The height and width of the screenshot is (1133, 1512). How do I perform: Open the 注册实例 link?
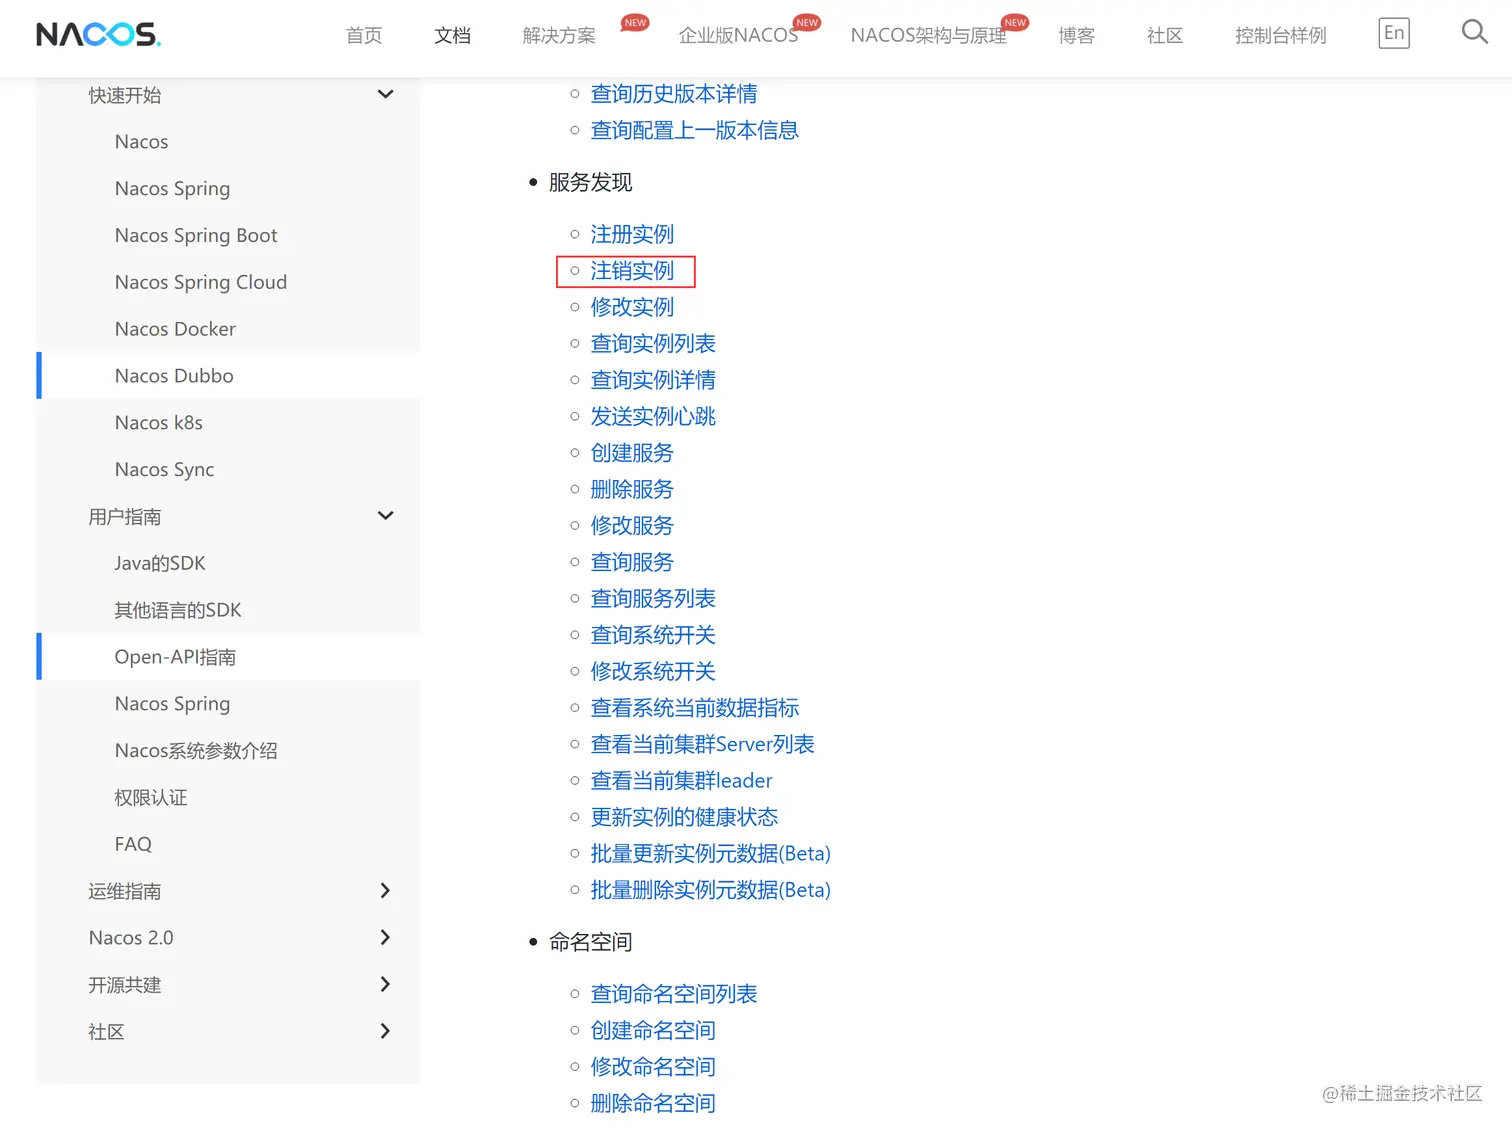(632, 234)
